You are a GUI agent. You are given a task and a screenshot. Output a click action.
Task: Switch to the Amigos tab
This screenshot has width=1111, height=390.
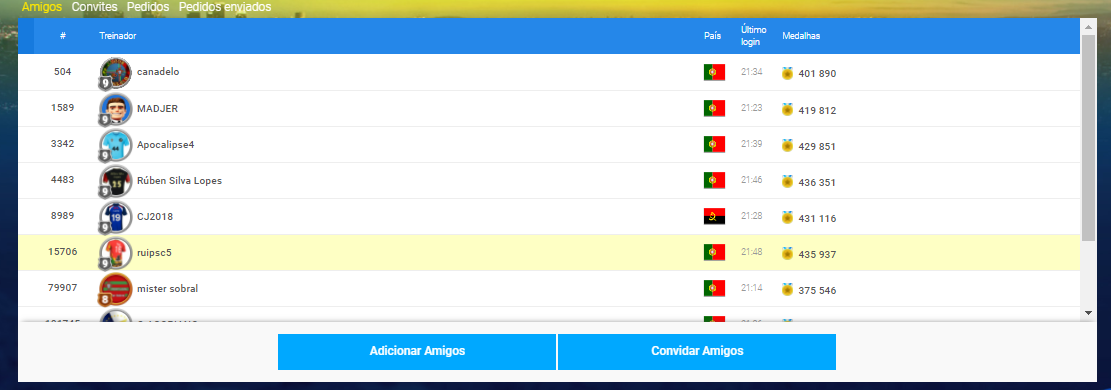(x=42, y=7)
